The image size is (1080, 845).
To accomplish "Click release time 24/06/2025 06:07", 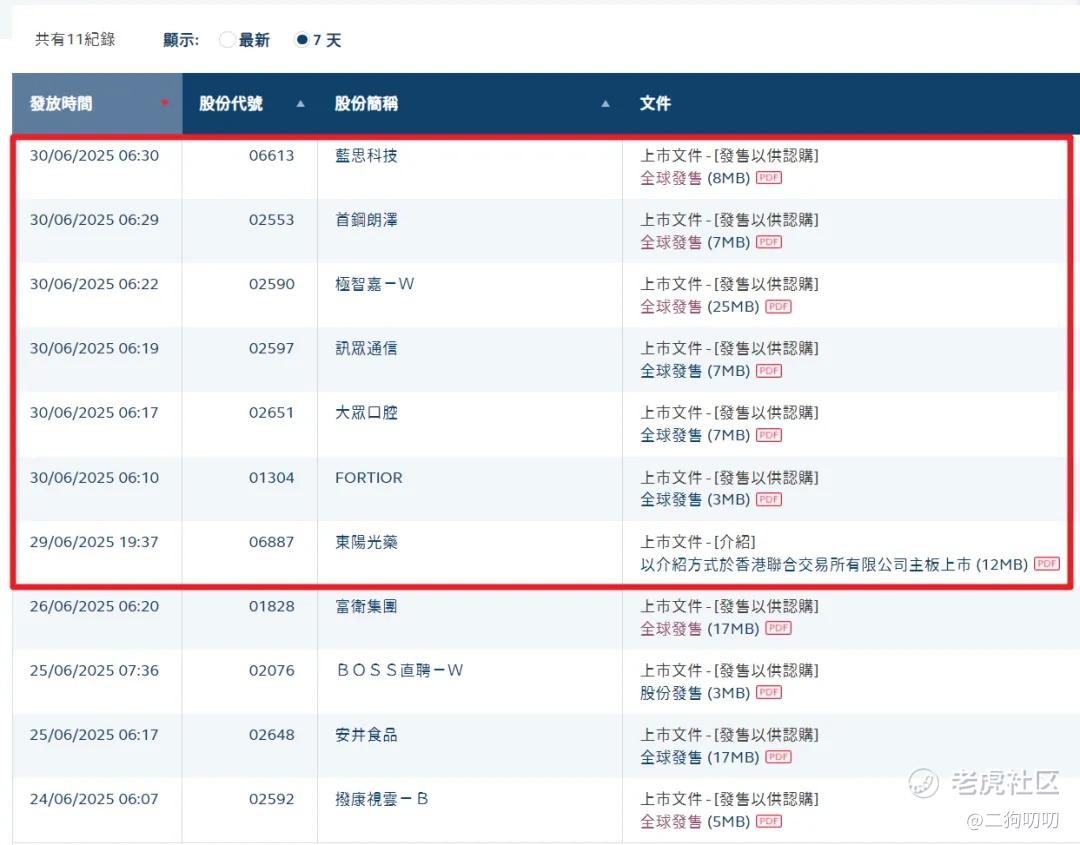I will (x=94, y=799).
